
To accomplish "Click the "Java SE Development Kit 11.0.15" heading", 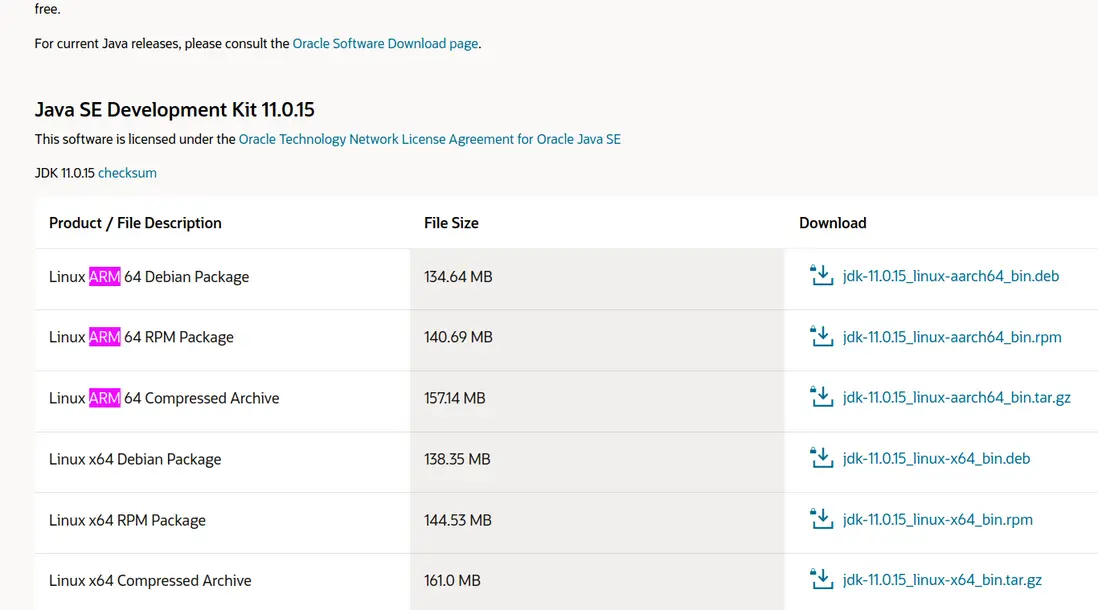I will [175, 110].
